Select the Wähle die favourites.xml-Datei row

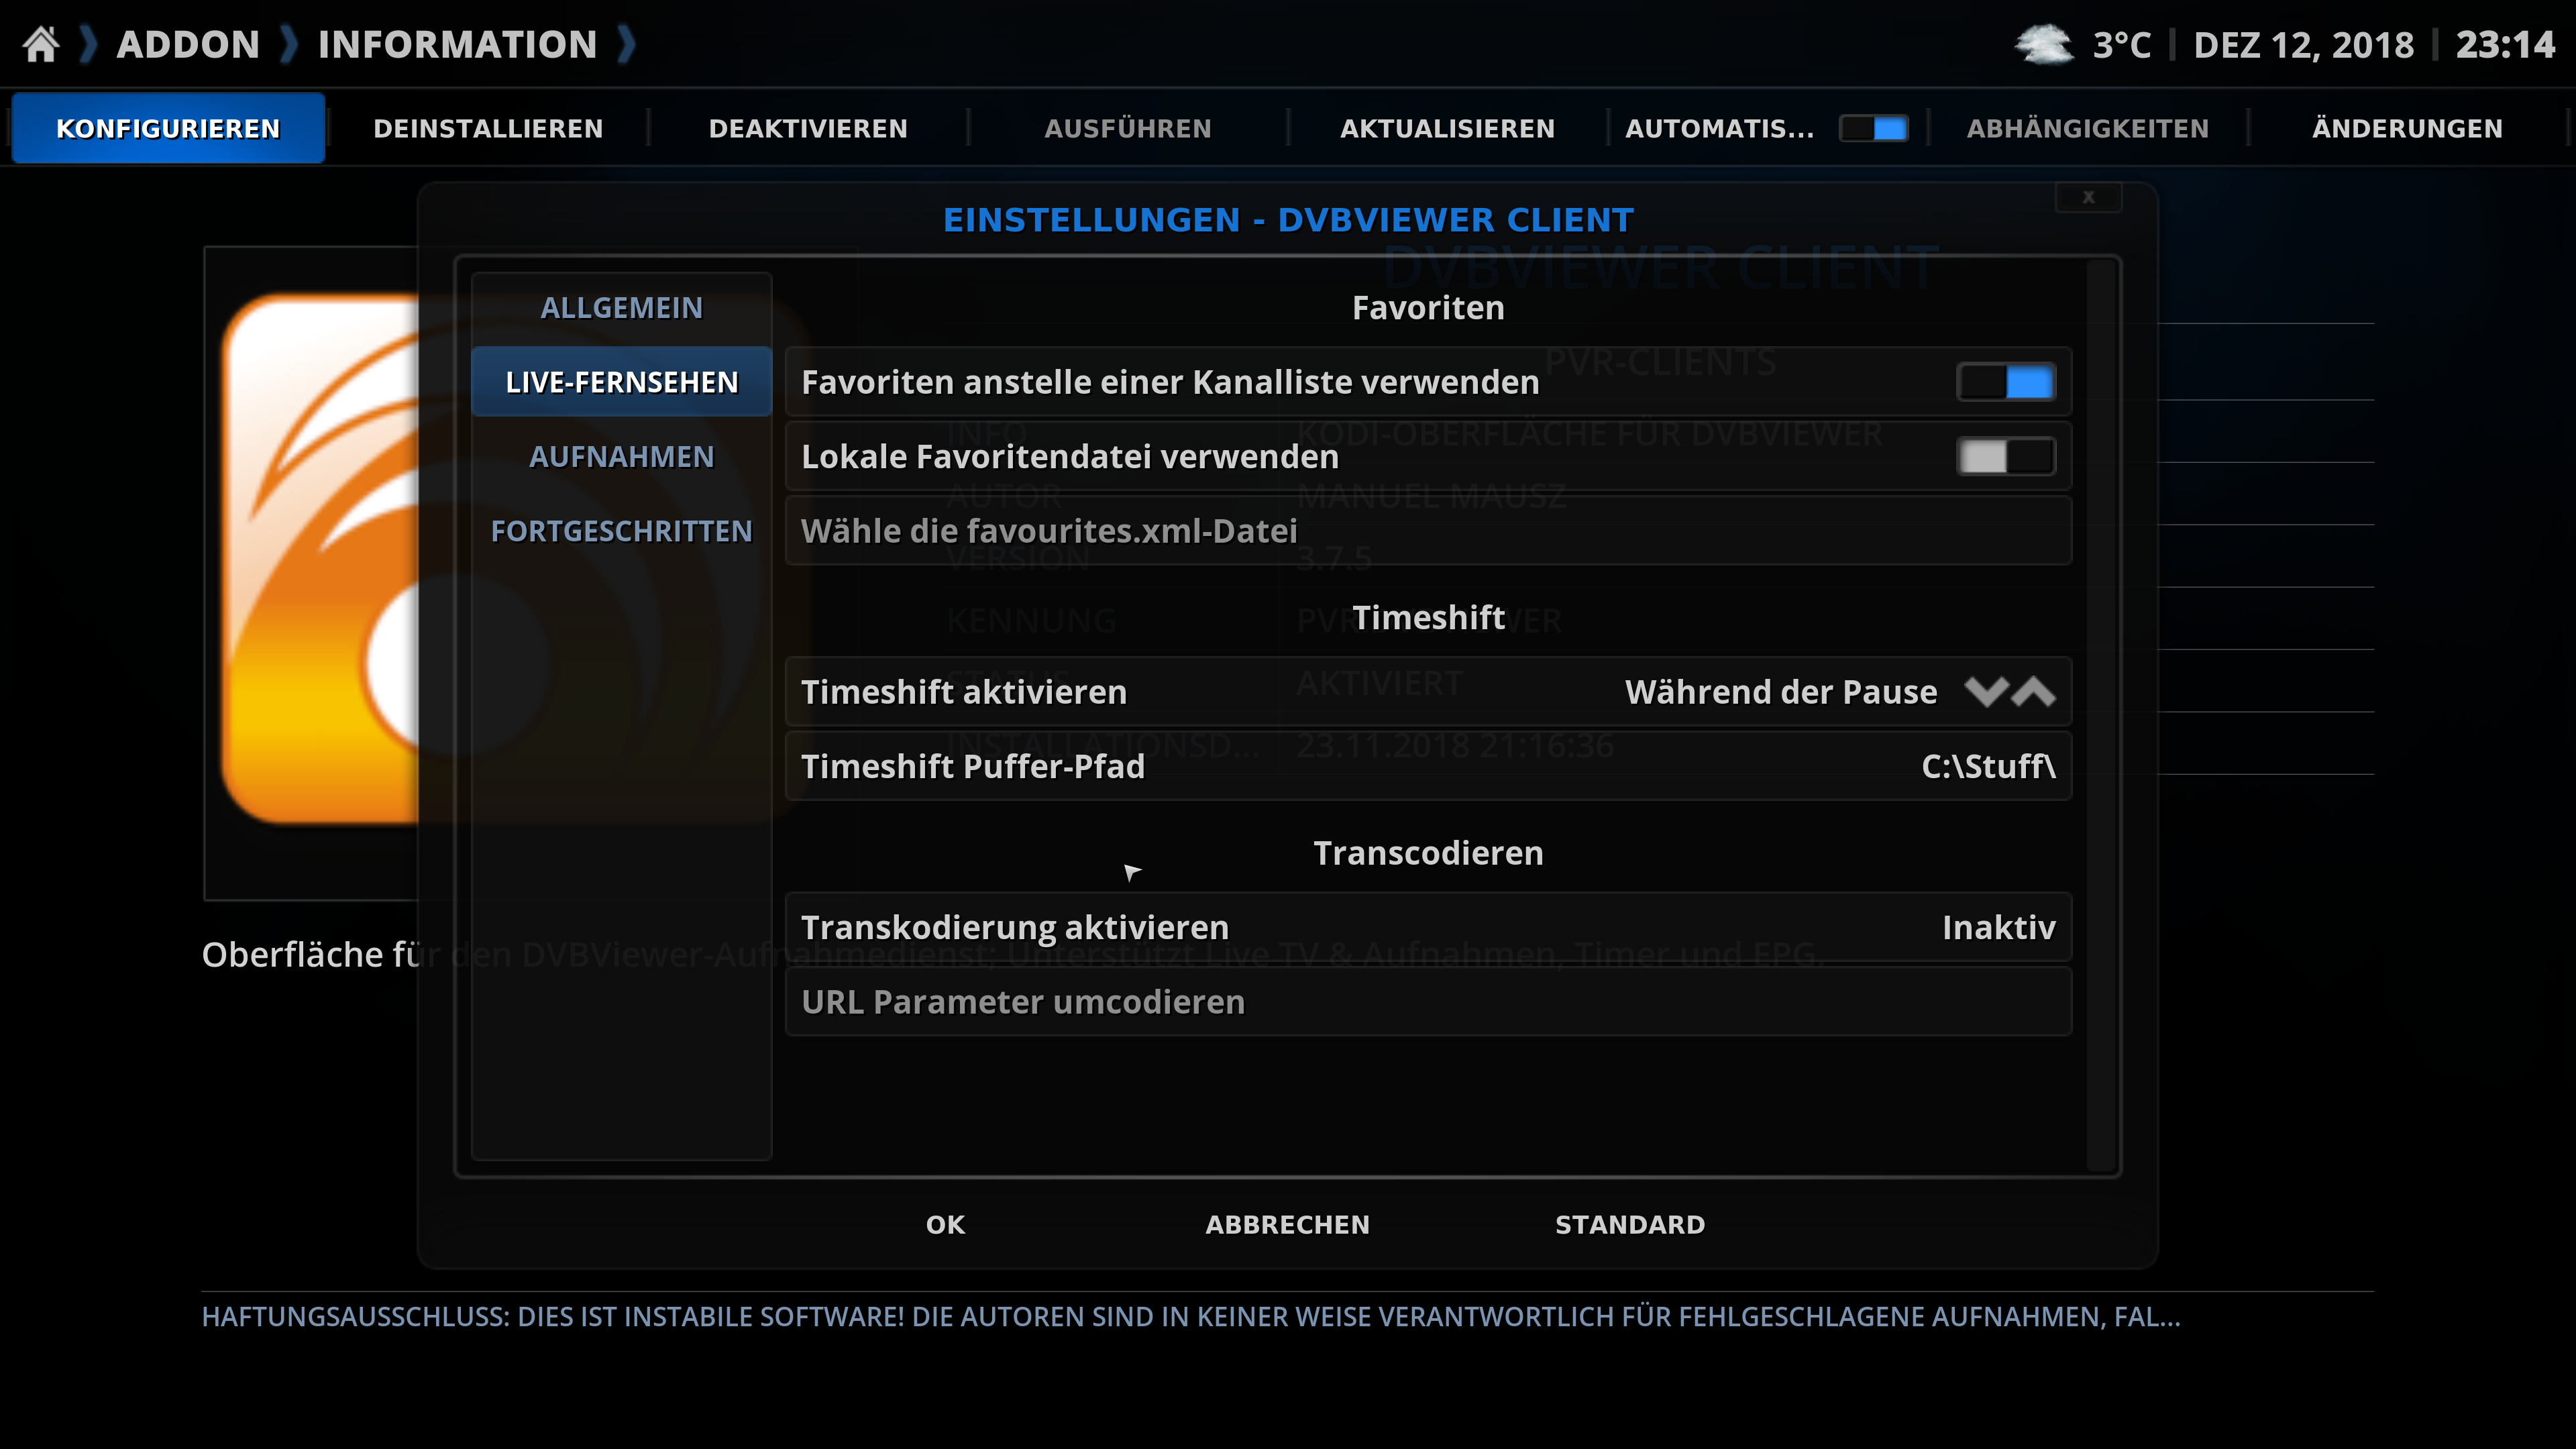click(1428, 531)
